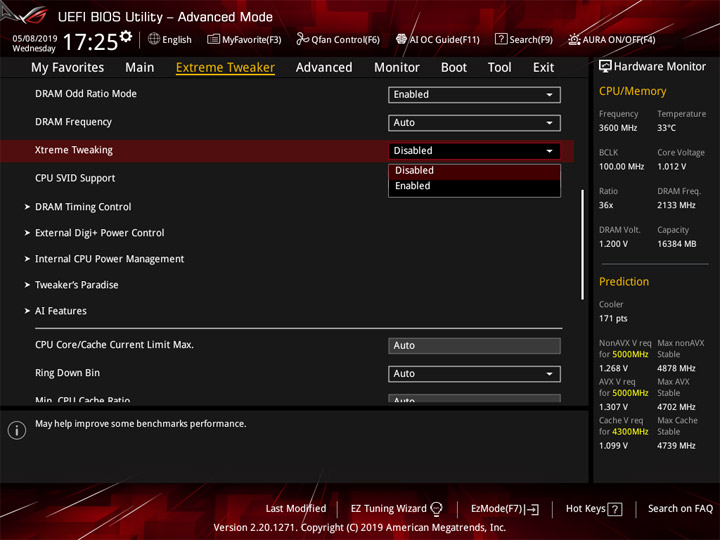Open DRAM Odd Ratio Mode dropdown
The image size is (720, 540).
pyautogui.click(x=474, y=95)
